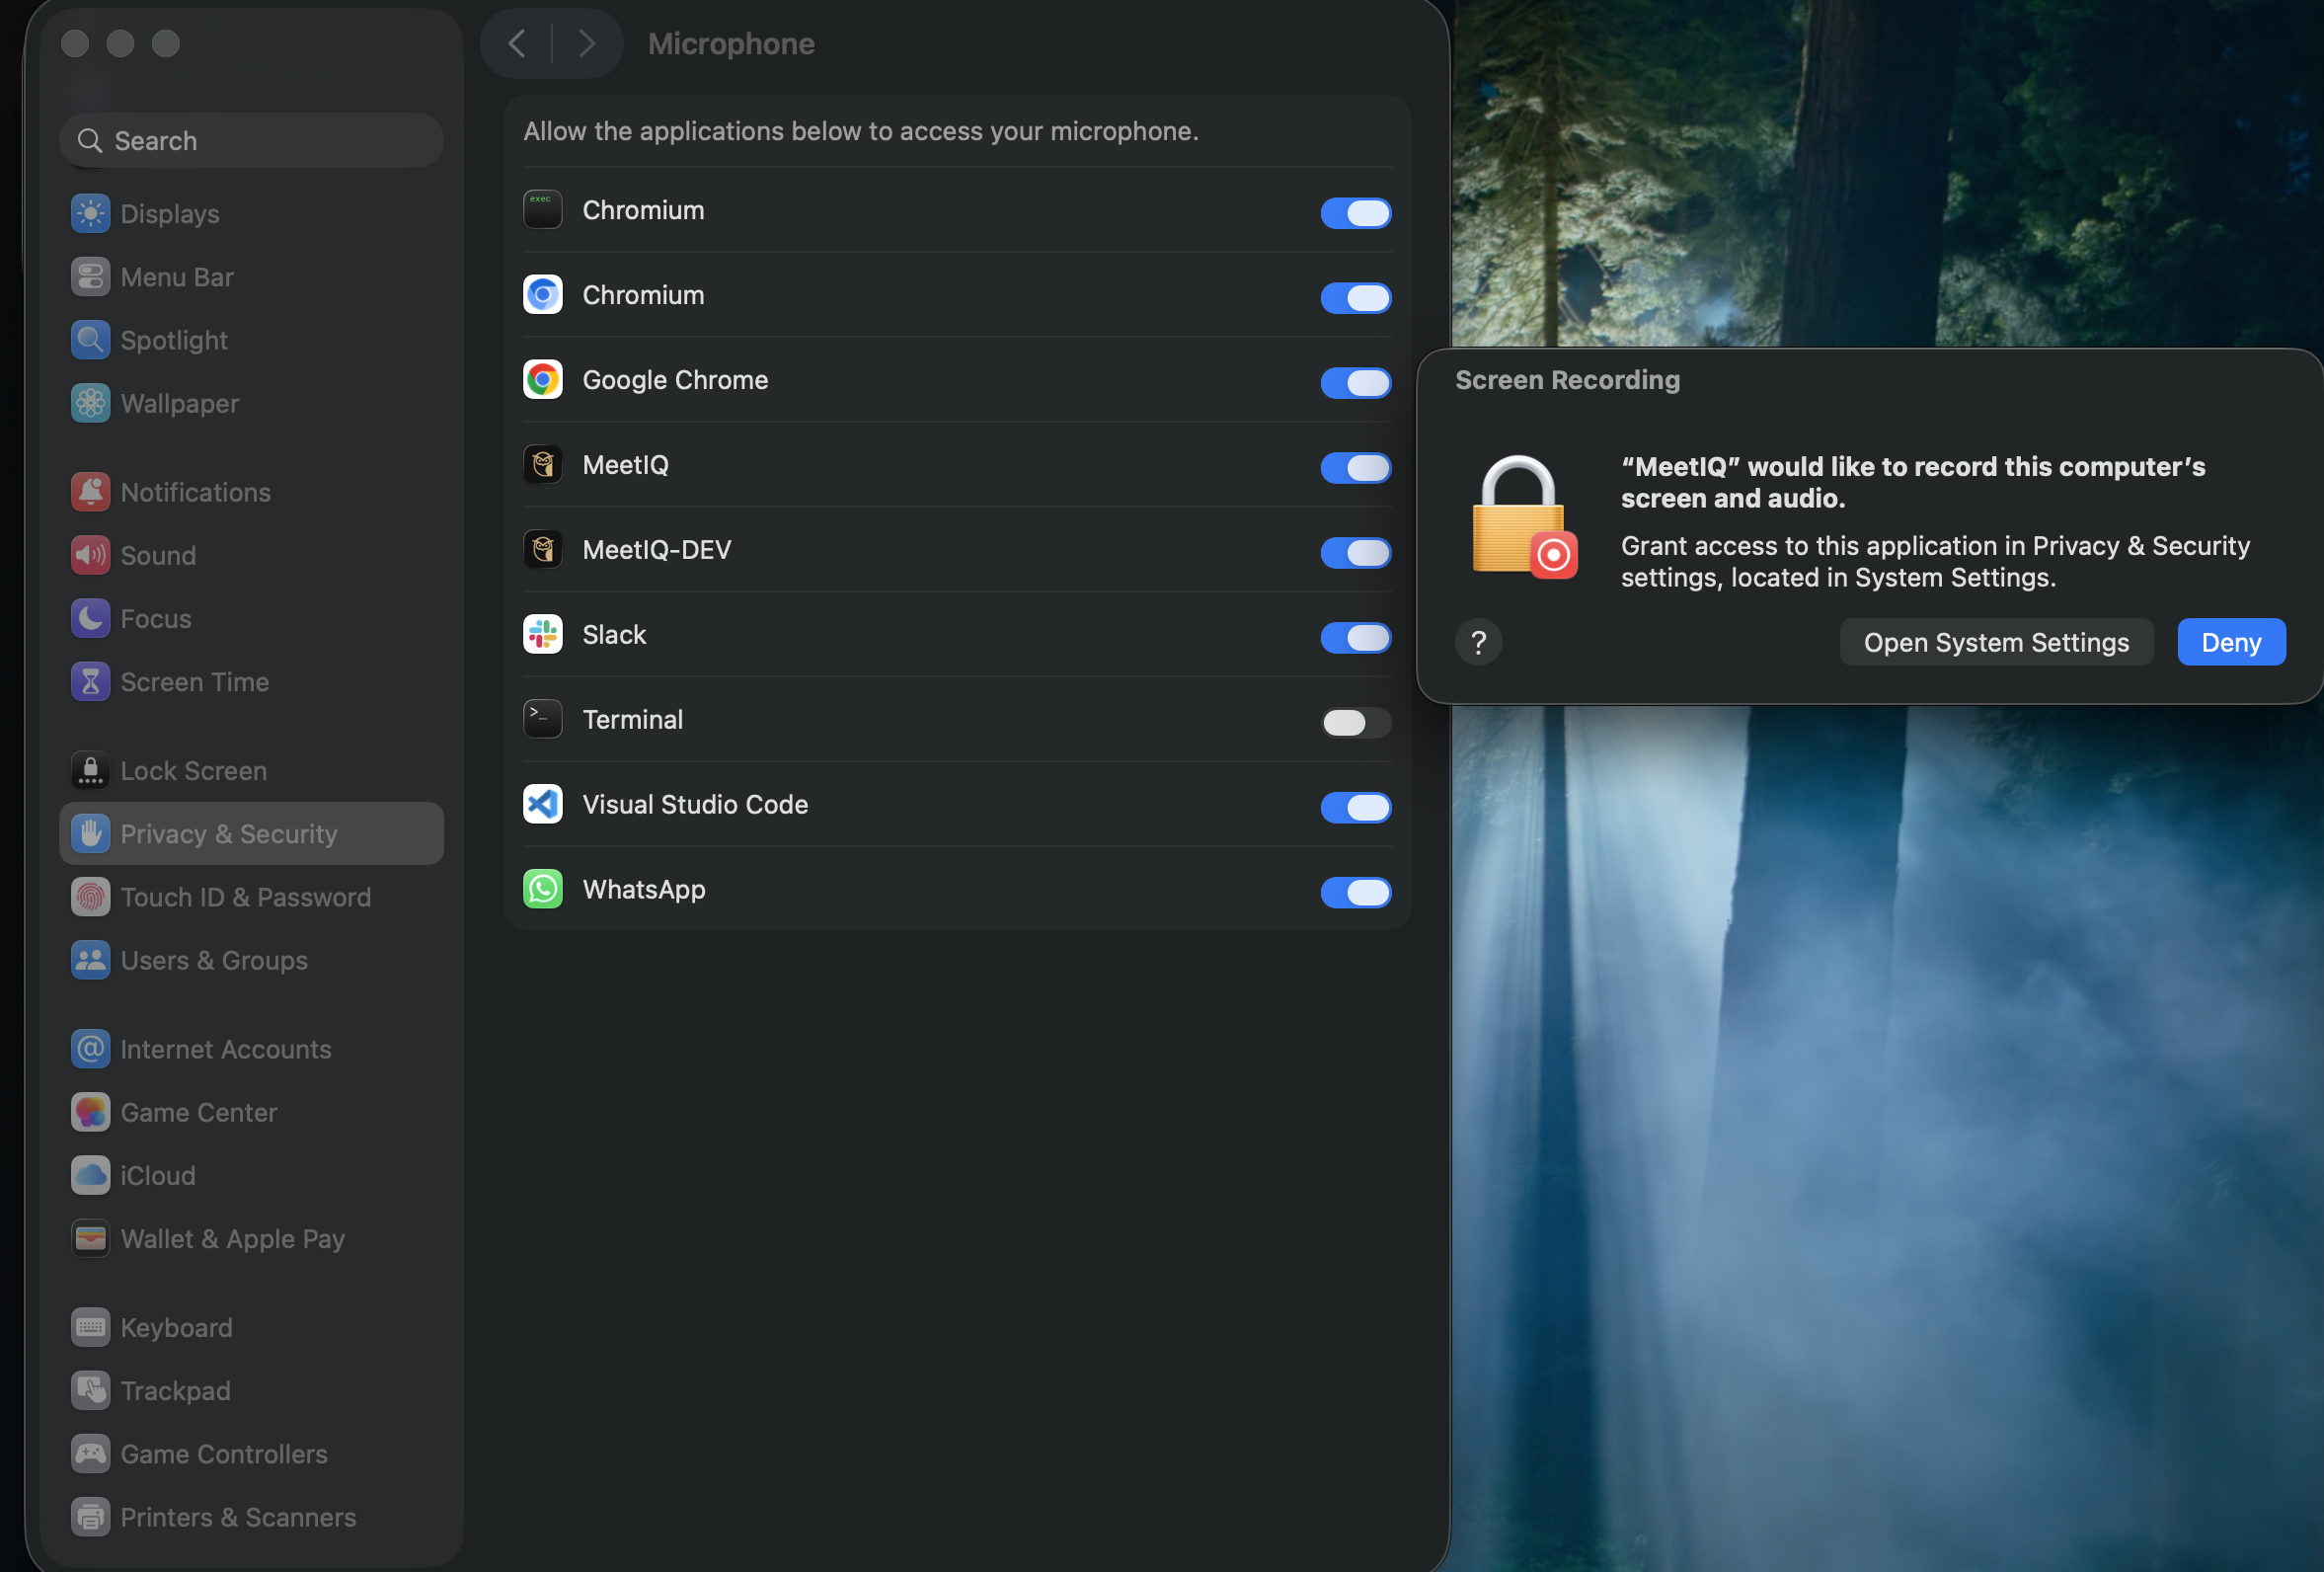Image resolution: width=2324 pixels, height=1572 pixels.
Task: Open the Notifications sidebar label
Action: [196, 492]
